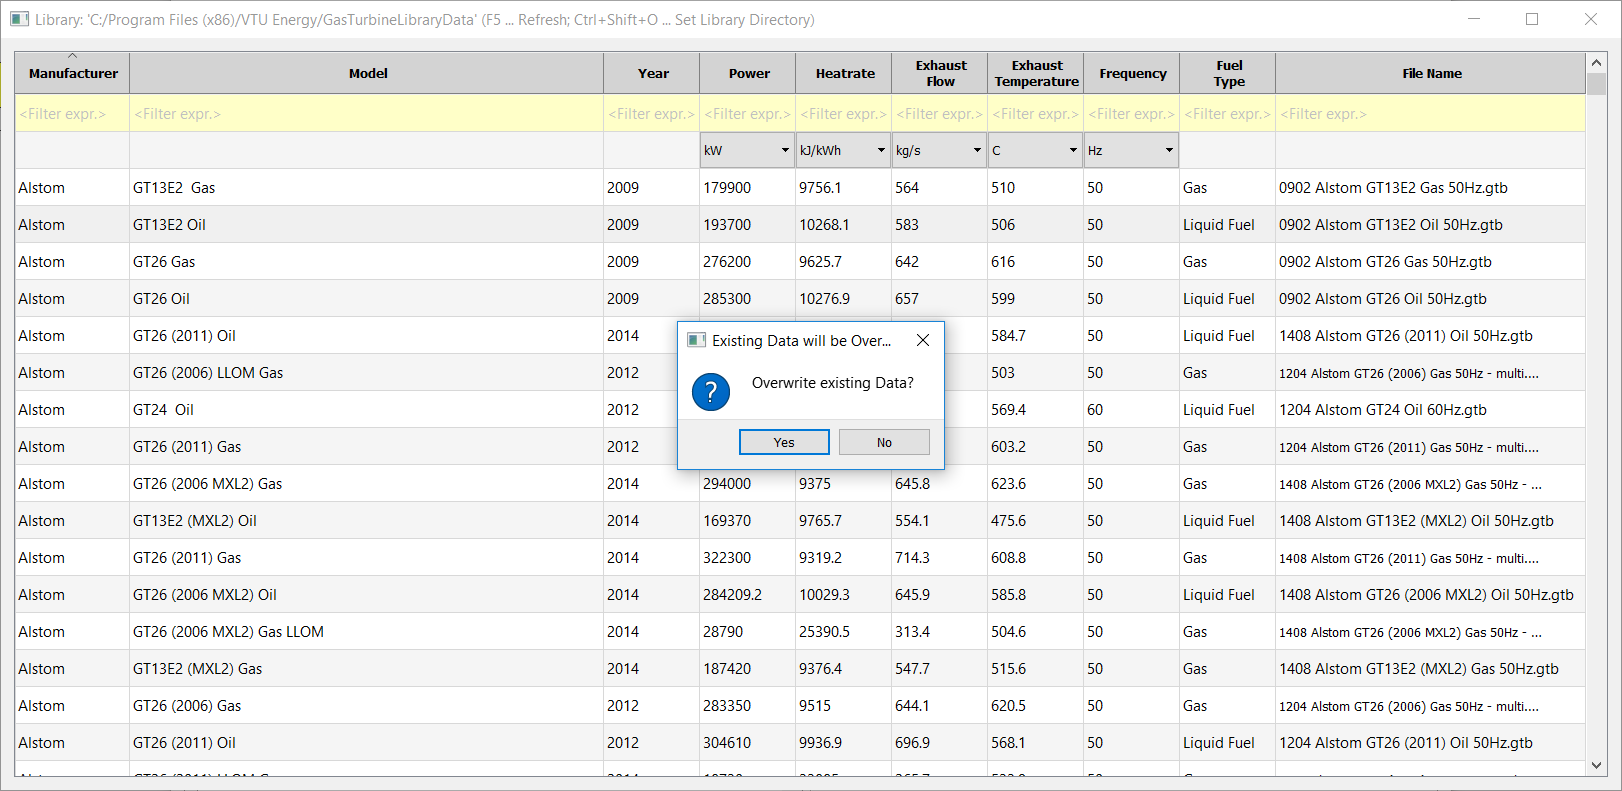Click the heatrate value 25390.5

tap(824, 632)
